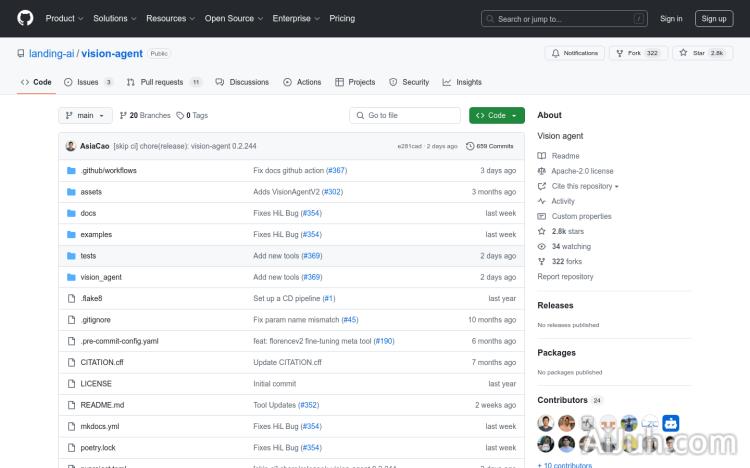The width and height of the screenshot is (750, 468).
Task: Click the Sign up button
Action: [714, 18]
